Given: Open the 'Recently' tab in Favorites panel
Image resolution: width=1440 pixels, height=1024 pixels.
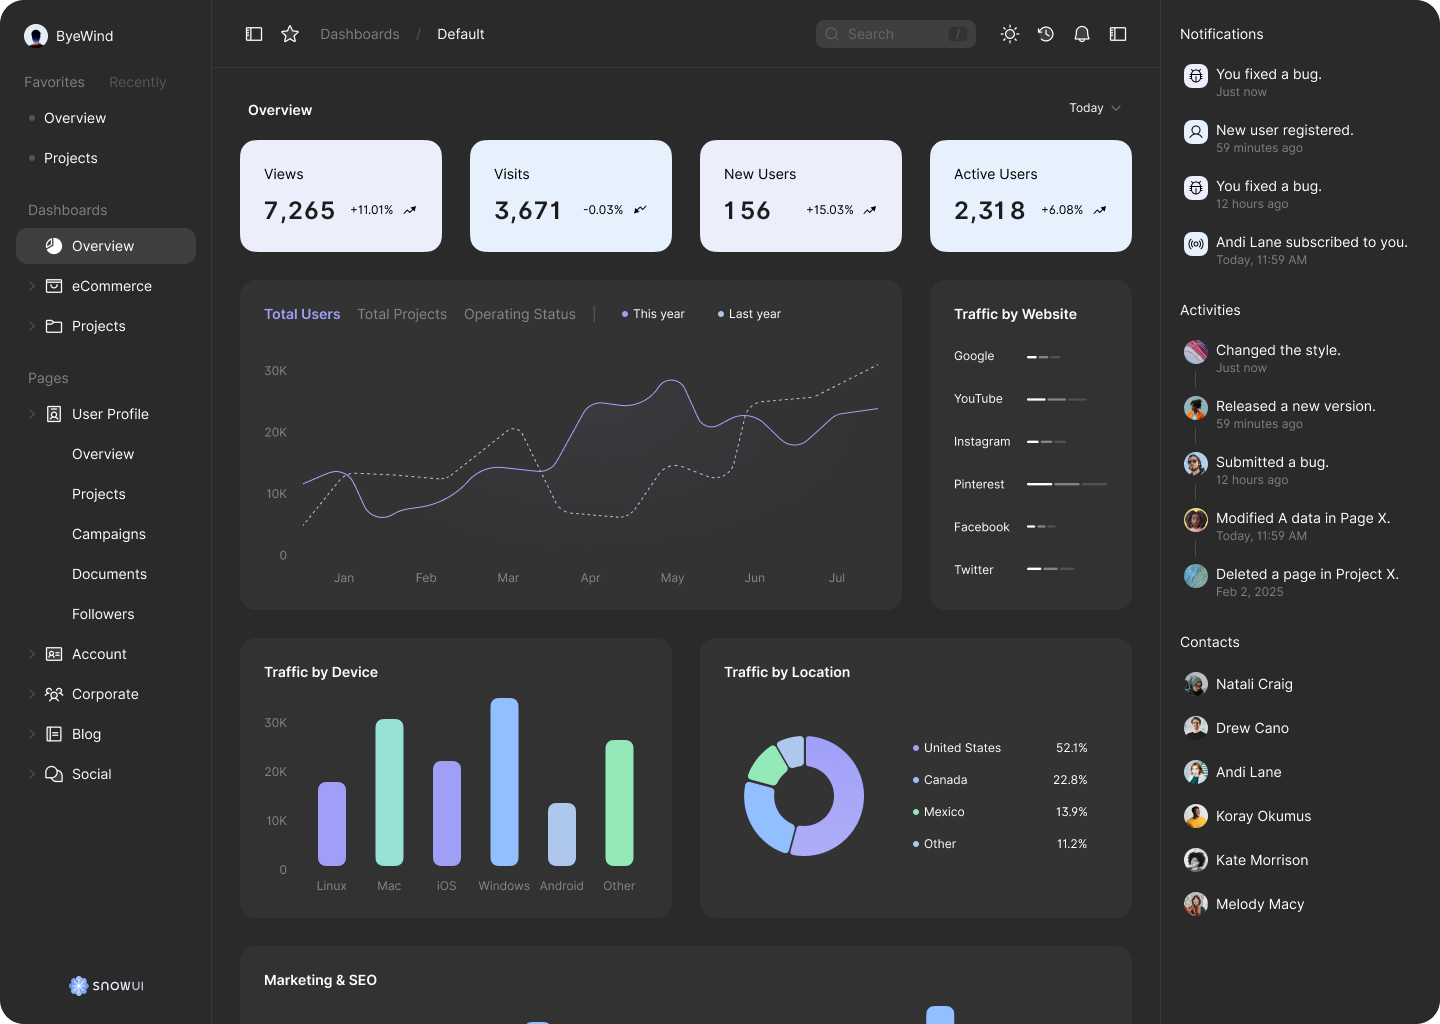Looking at the screenshot, I should tap(137, 82).
